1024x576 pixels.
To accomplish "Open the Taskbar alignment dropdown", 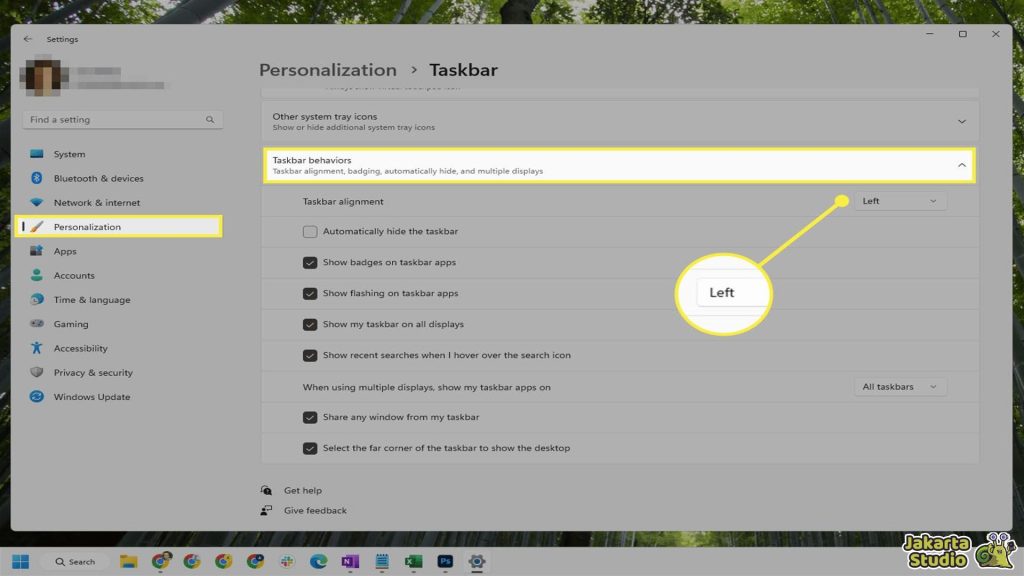I will (899, 200).
